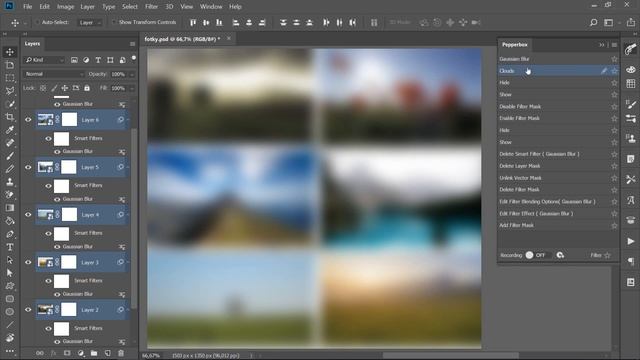Open the Pepperbox panel menu
The height and width of the screenshot is (360, 640).
(614, 45)
